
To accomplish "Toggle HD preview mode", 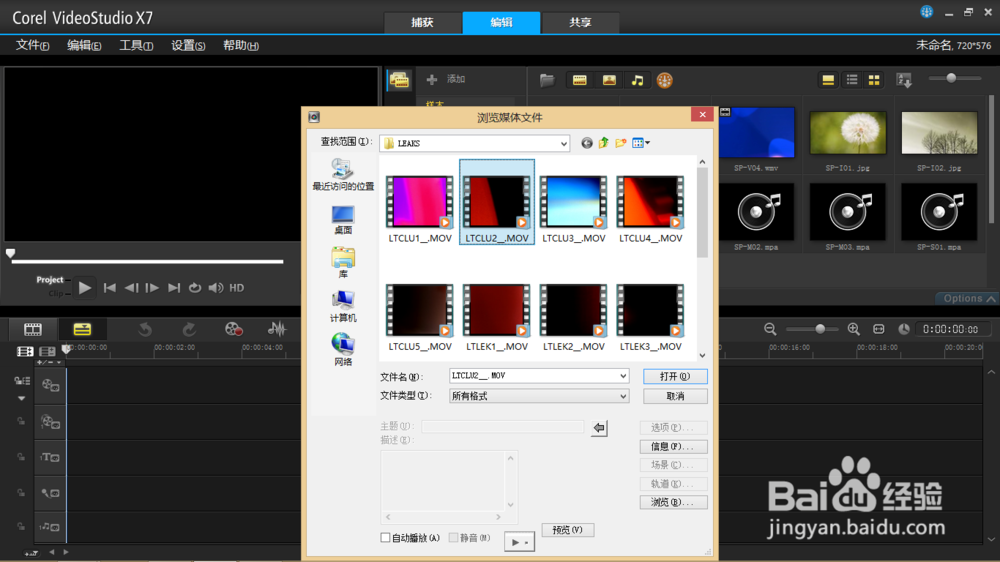I will click(x=237, y=288).
